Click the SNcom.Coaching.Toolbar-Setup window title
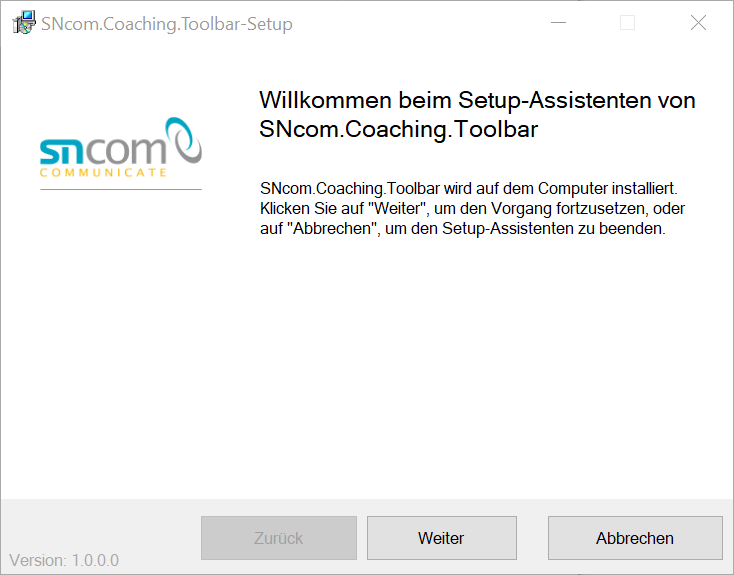Viewport: 734px width, 575px height. (167, 24)
